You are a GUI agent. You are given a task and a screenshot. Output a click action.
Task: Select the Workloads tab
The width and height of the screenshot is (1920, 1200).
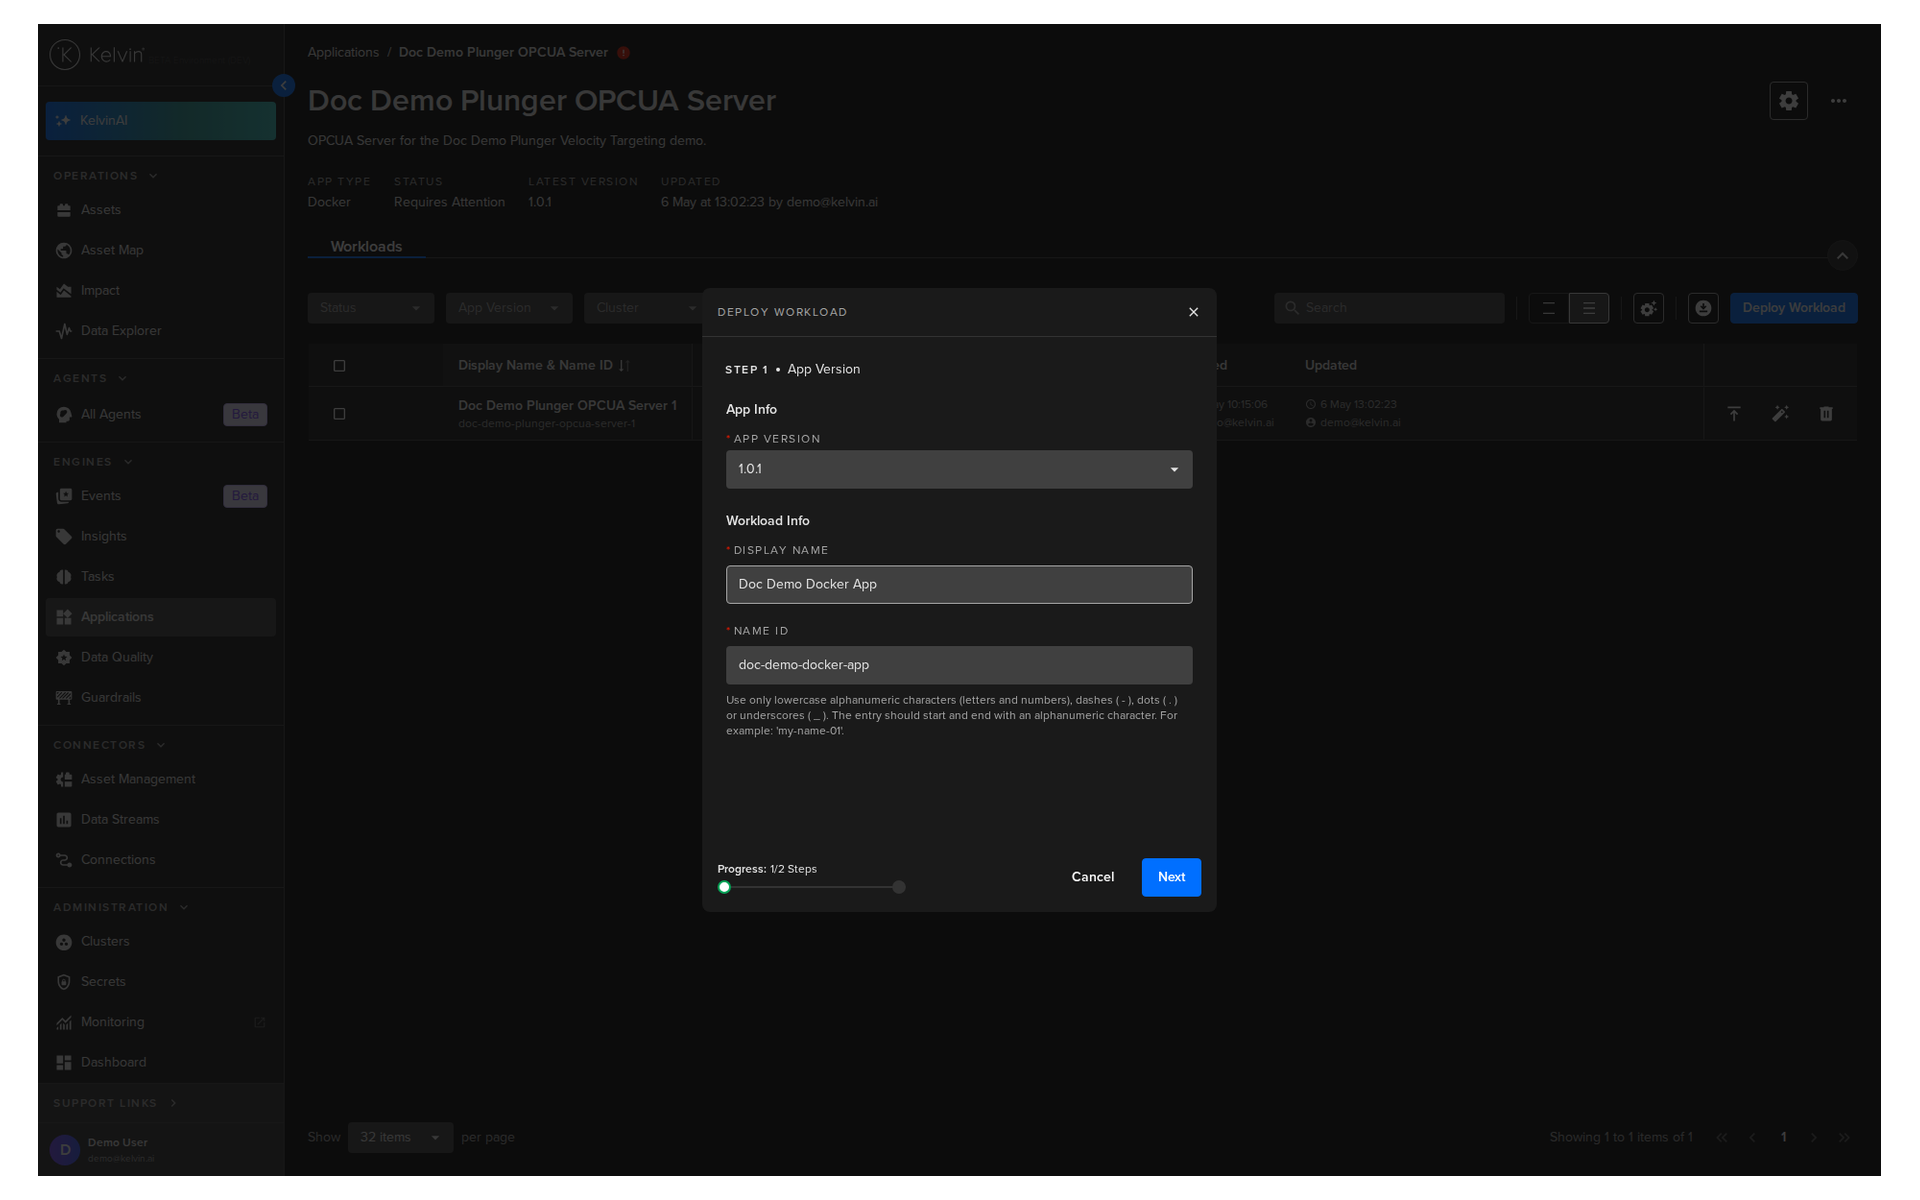point(366,247)
